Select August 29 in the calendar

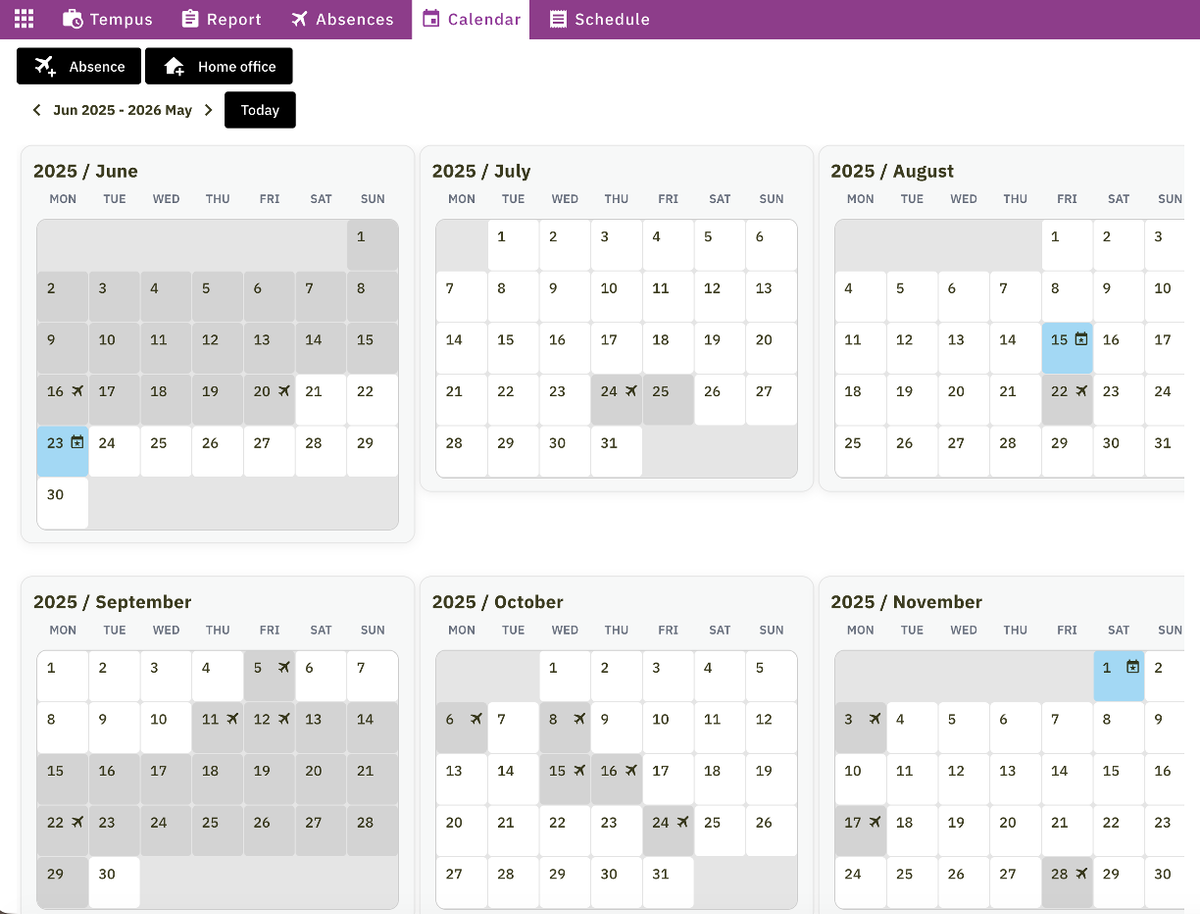[1067, 451]
